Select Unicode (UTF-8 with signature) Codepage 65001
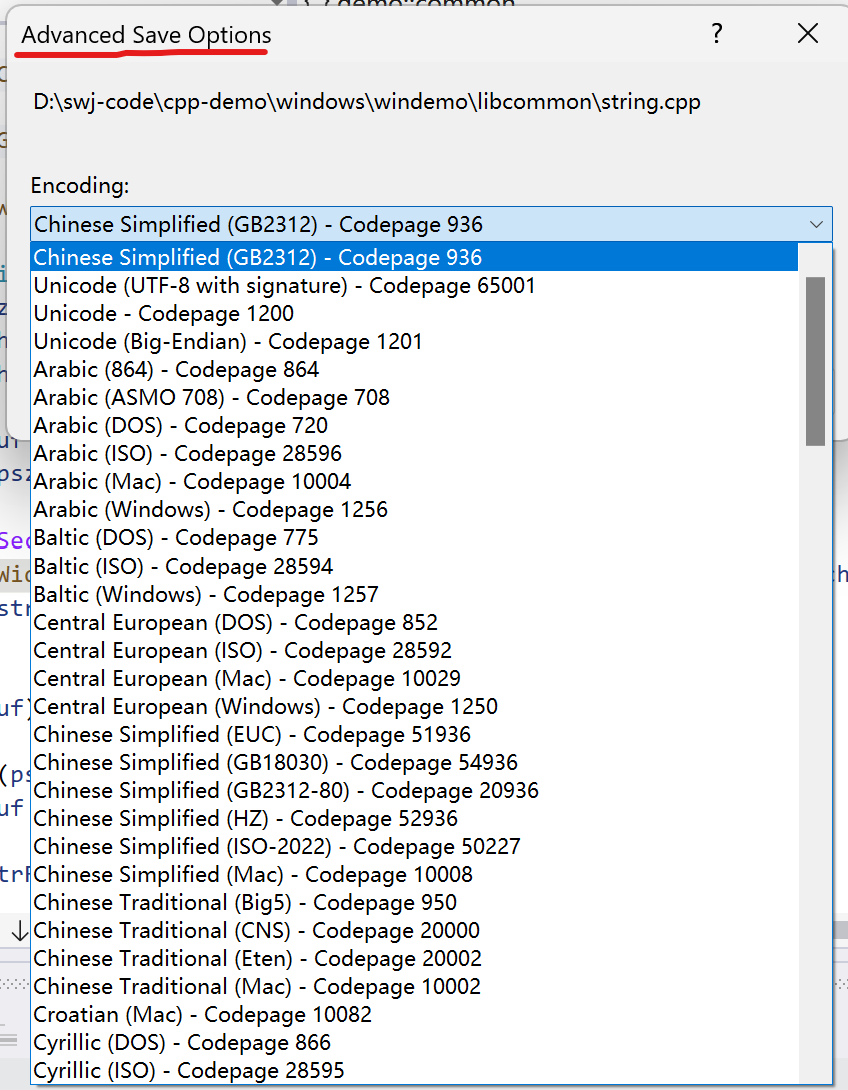 pyautogui.click(x=284, y=286)
